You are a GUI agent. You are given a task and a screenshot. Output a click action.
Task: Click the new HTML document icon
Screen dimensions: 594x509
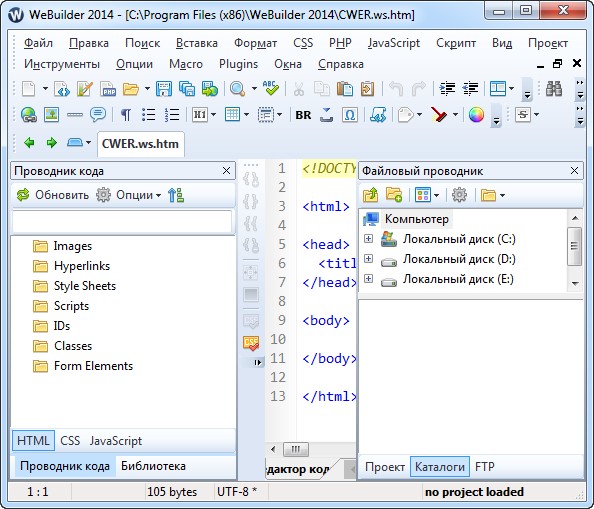[x=61, y=89]
